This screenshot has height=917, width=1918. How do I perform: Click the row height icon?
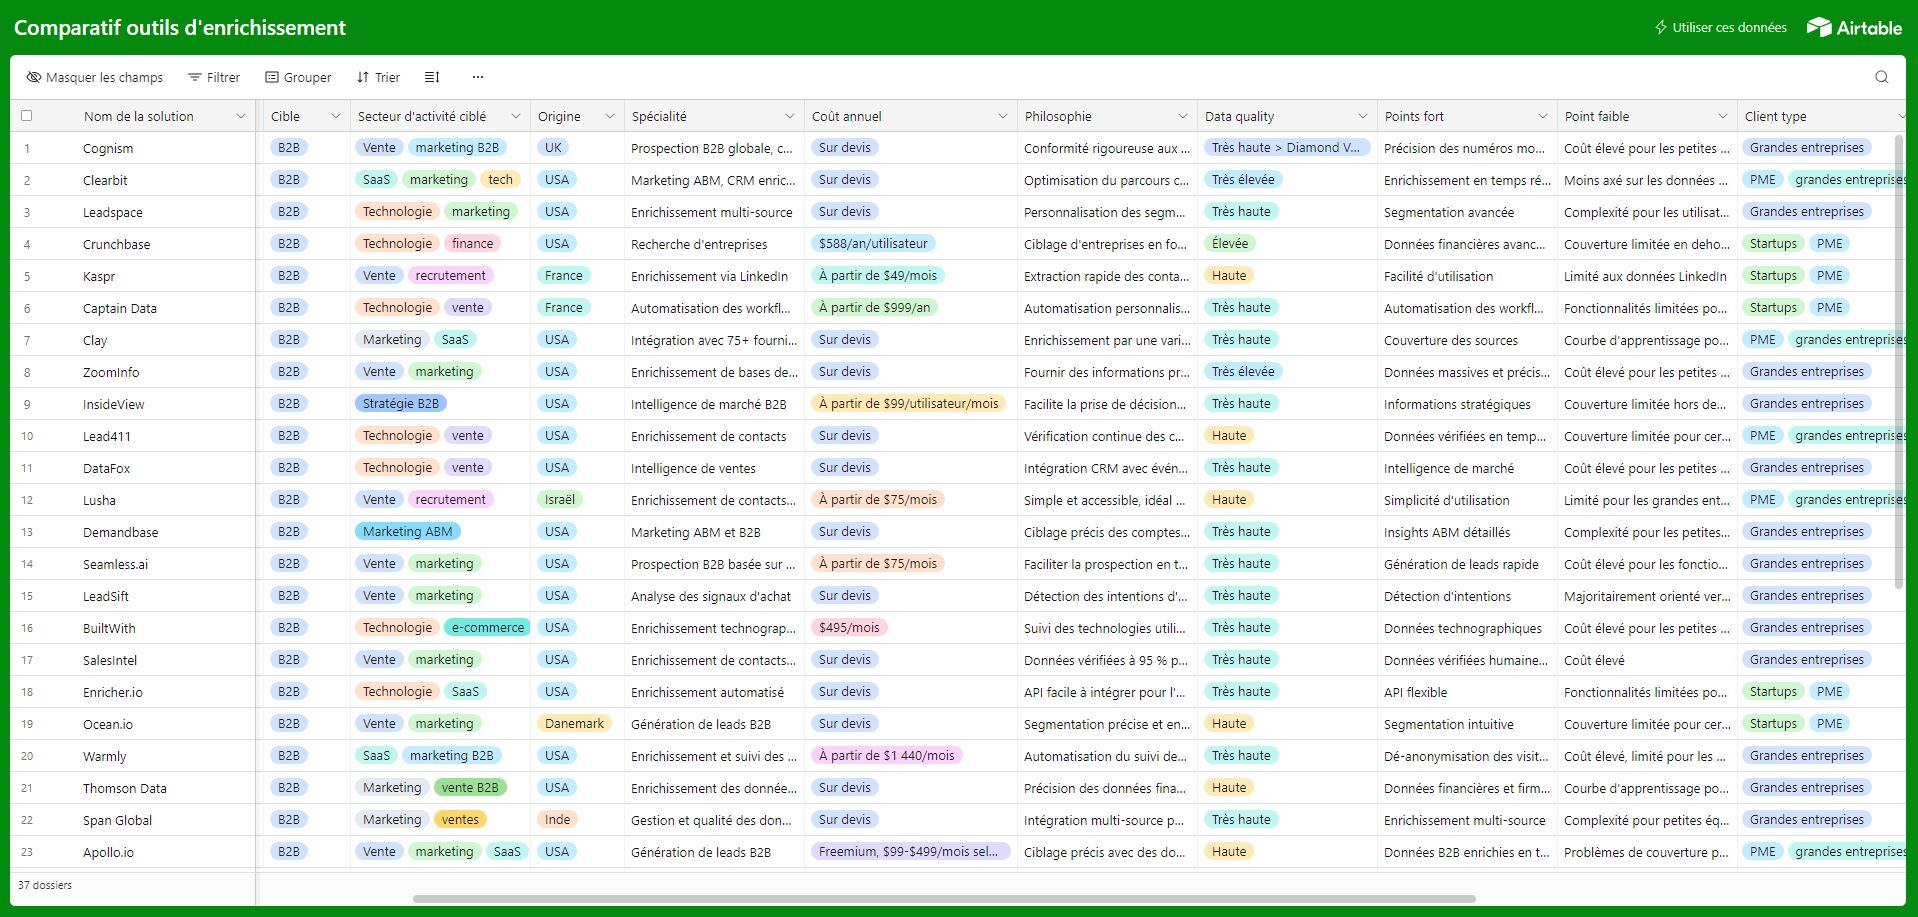[x=432, y=77]
